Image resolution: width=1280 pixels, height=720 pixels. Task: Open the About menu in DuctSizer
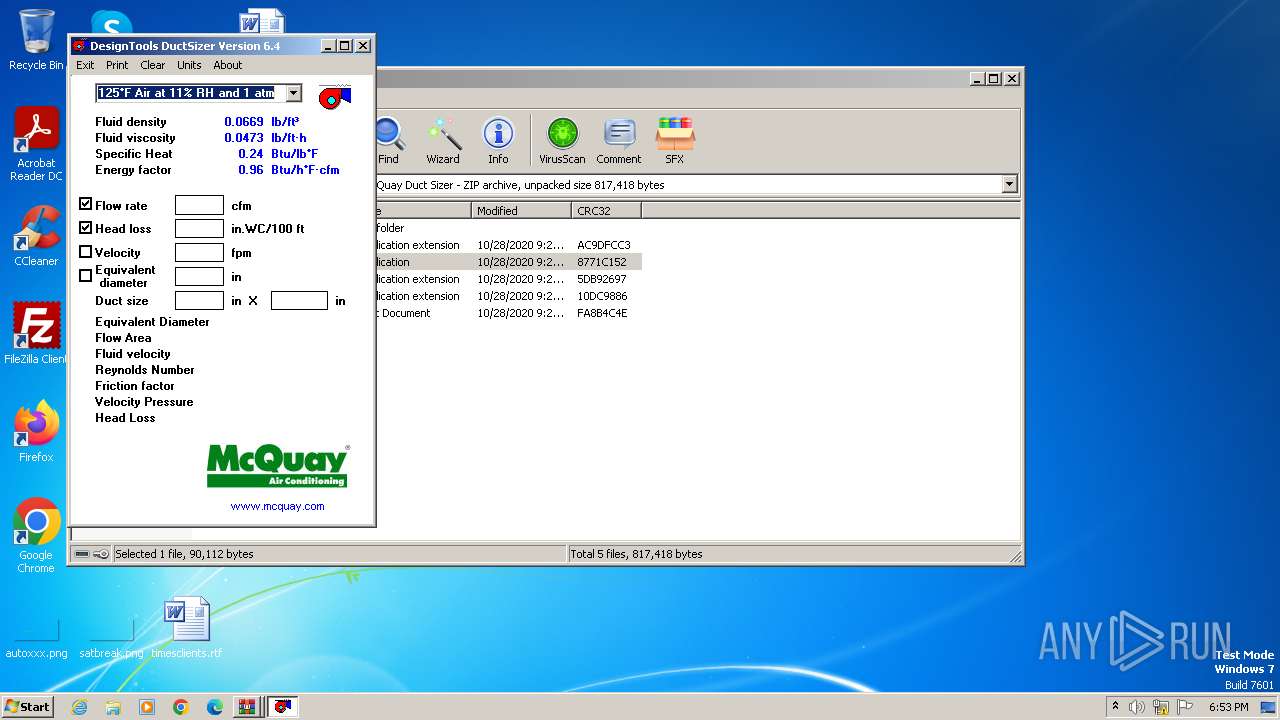[228, 65]
